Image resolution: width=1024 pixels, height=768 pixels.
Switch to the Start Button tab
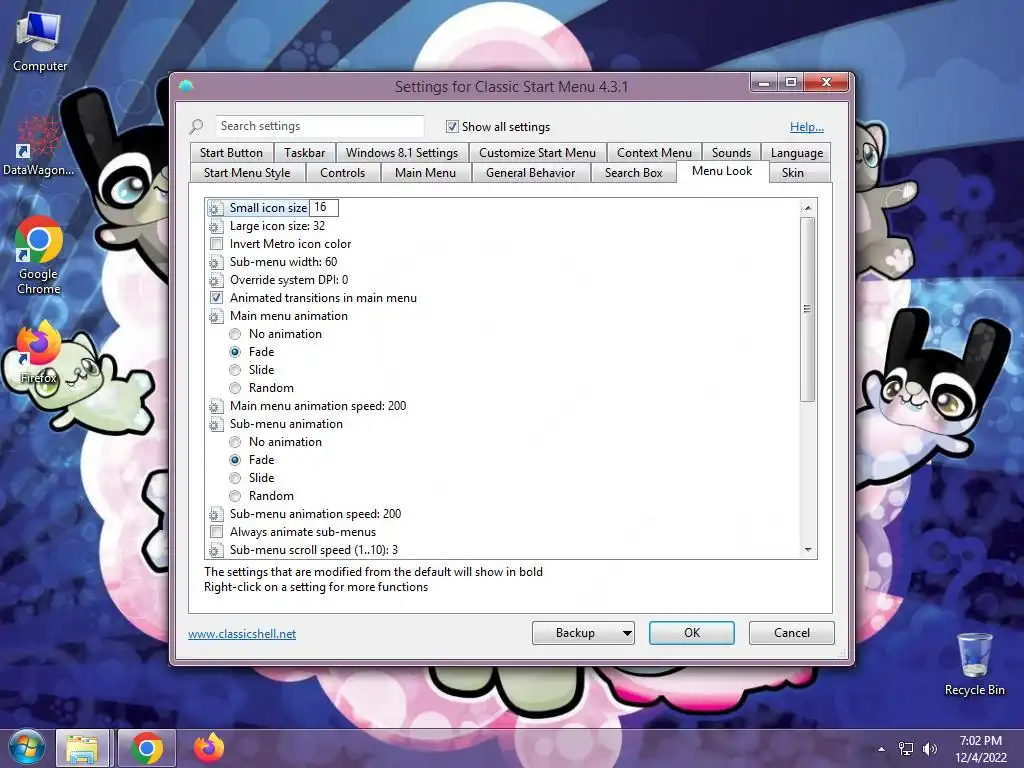coord(231,153)
